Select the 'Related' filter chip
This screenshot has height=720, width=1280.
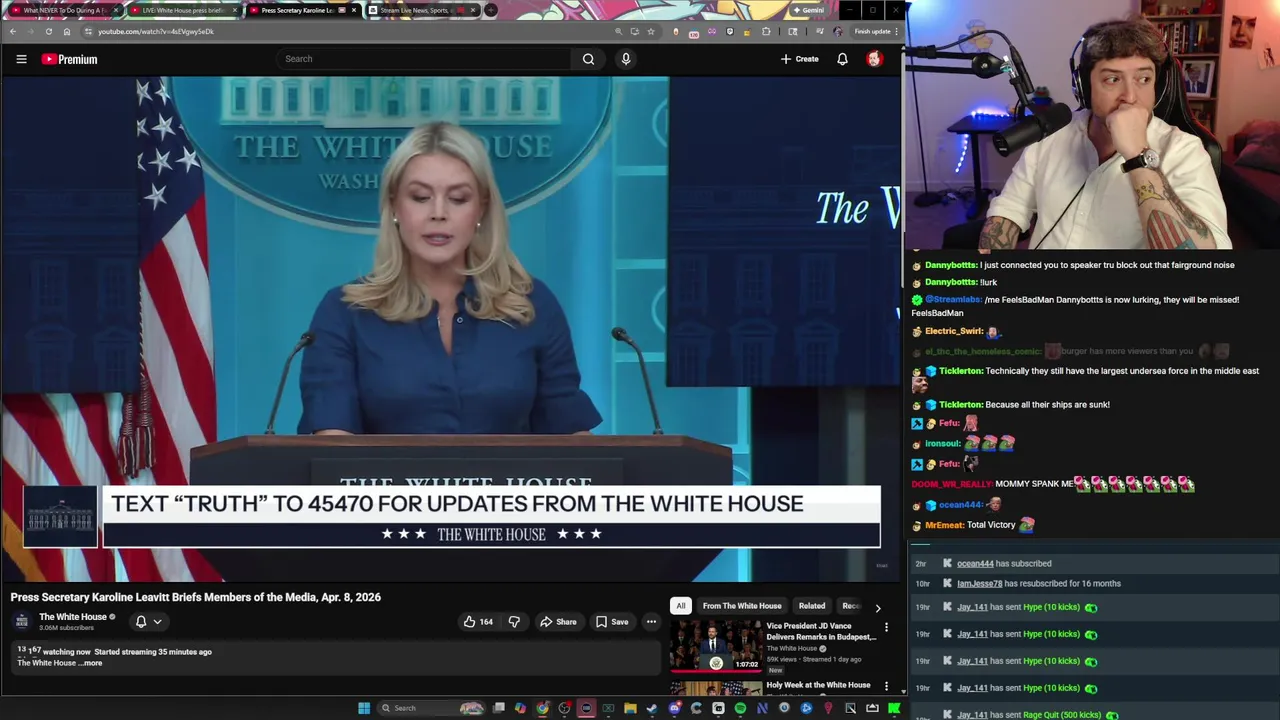coord(812,606)
